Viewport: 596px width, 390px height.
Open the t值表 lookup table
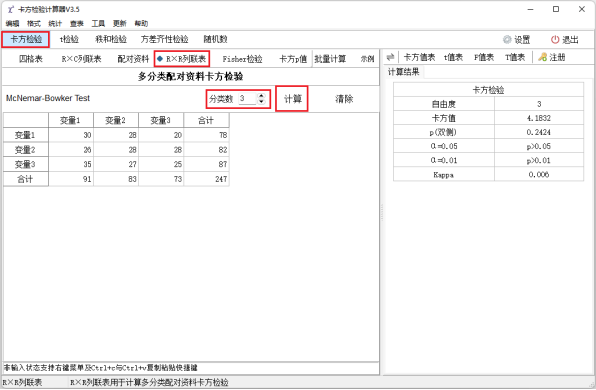453,57
